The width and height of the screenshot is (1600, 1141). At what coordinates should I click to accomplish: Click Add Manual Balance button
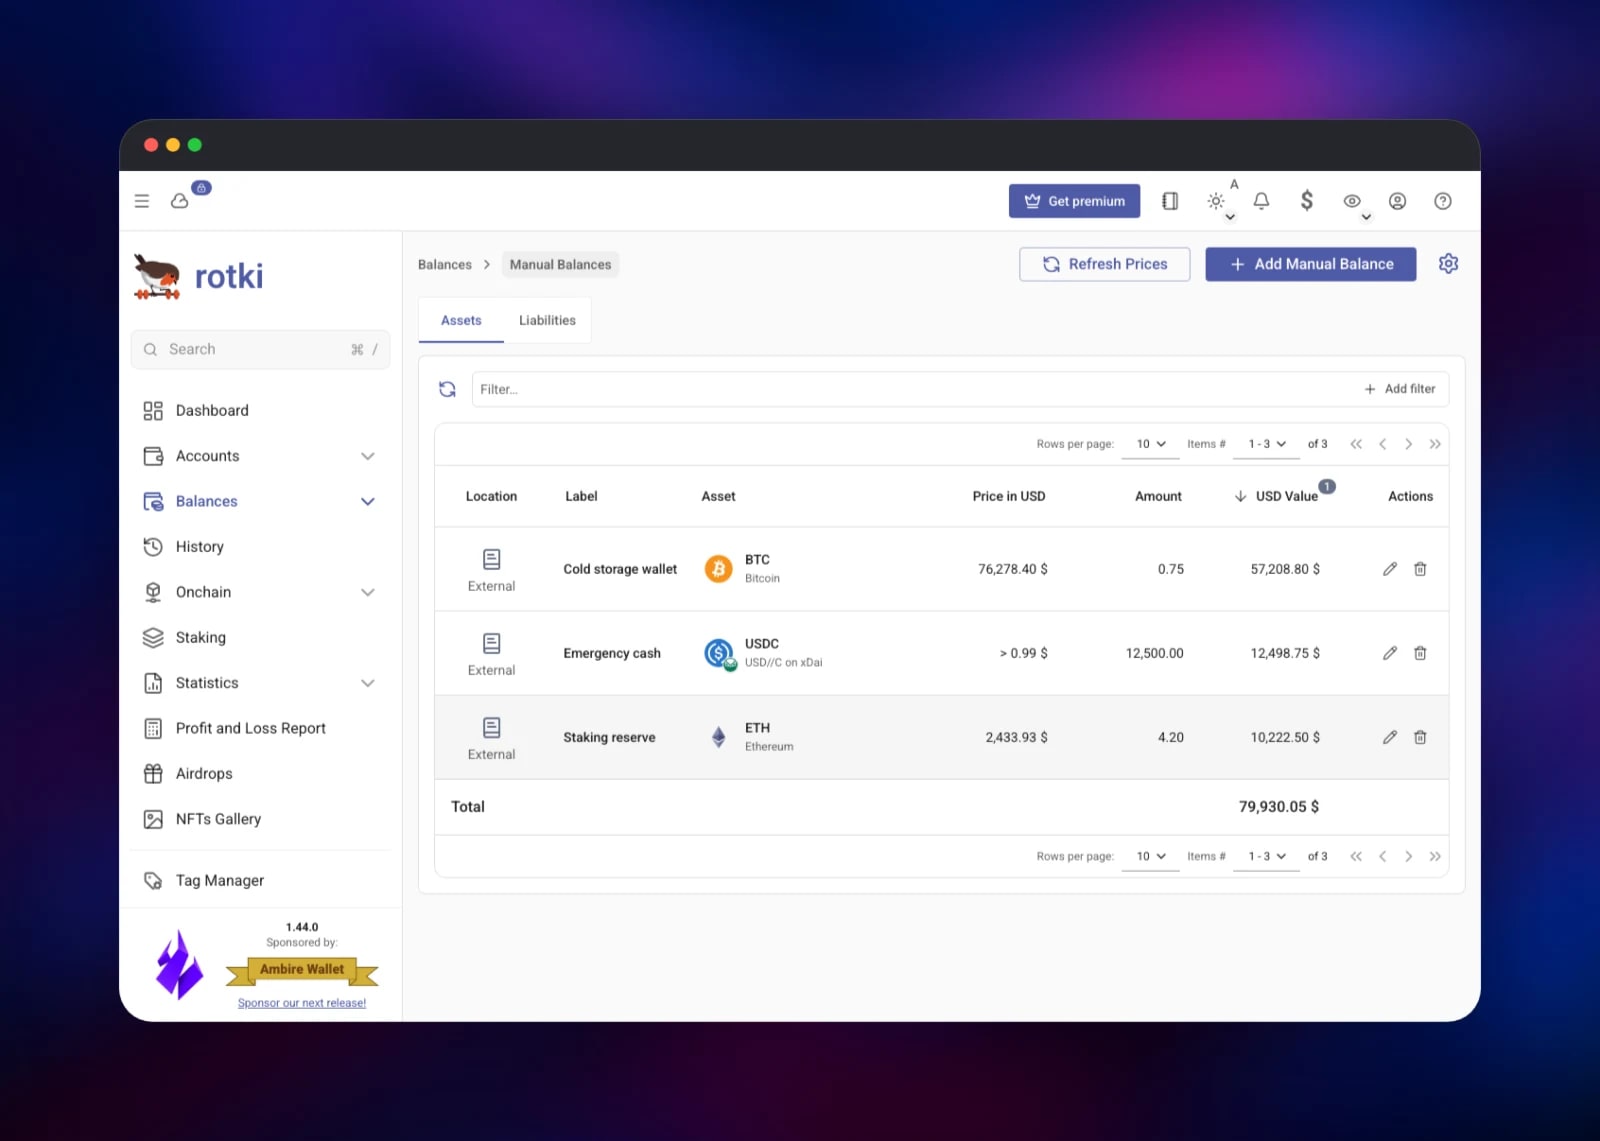coord(1311,264)
